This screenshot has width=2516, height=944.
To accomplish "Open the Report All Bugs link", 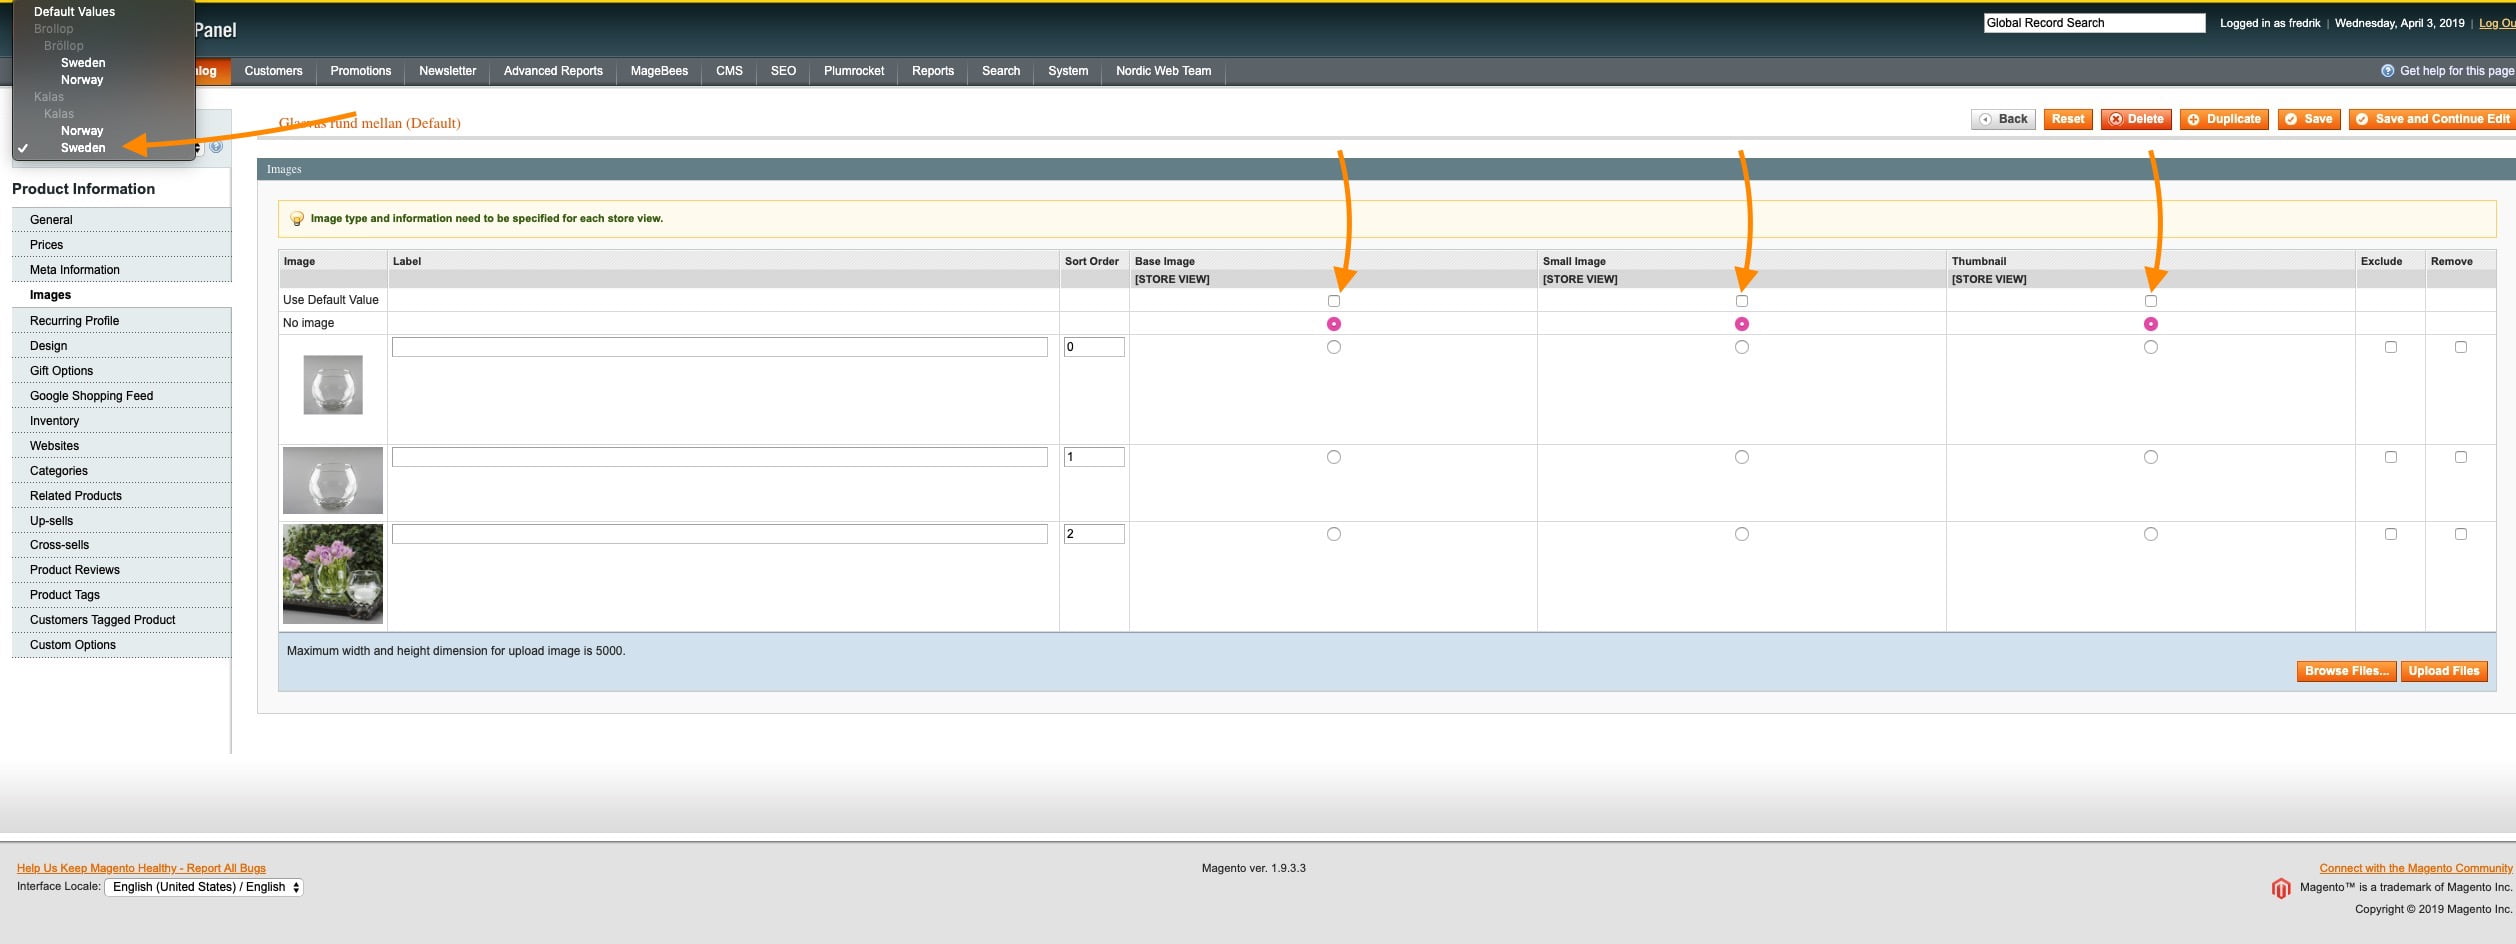I will tap(141, 868).
